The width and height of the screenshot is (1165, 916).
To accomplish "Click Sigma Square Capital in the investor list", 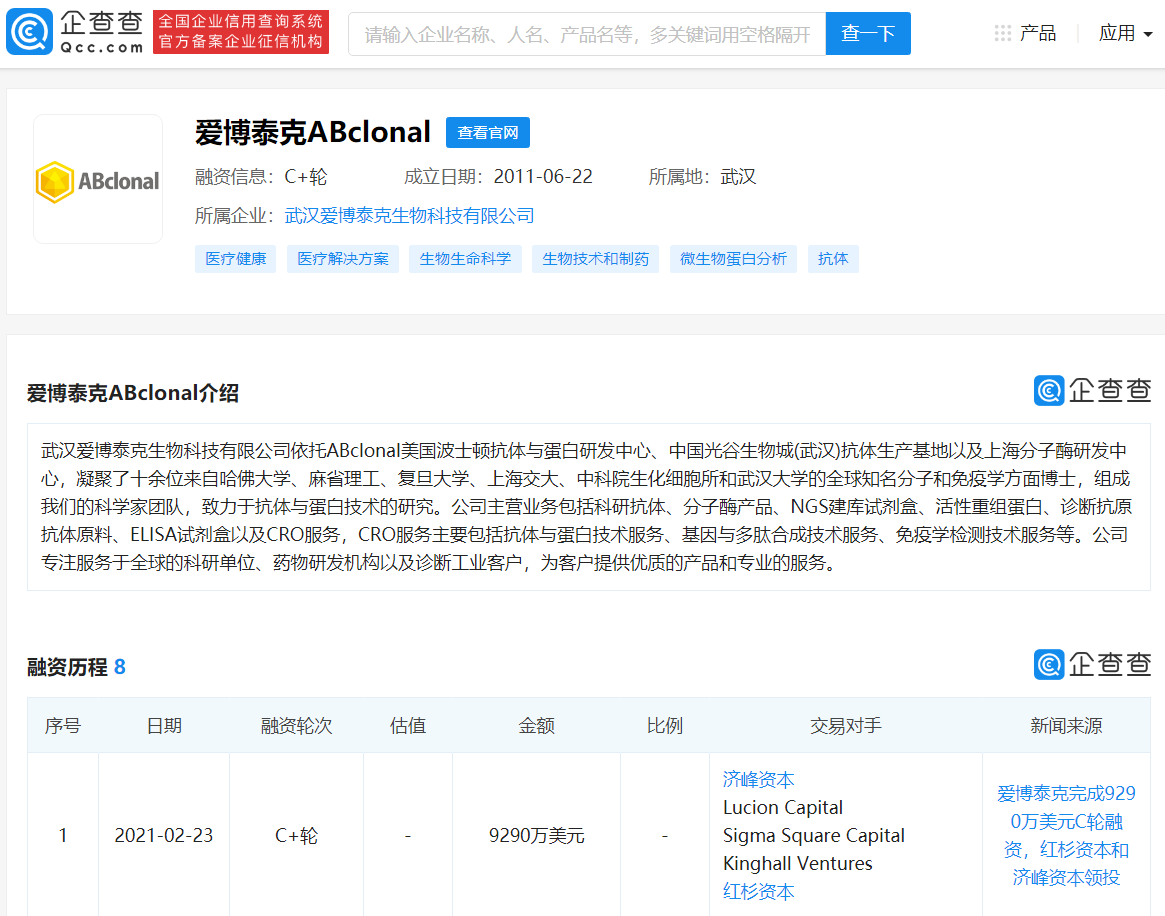I will [x=814, y=836].
